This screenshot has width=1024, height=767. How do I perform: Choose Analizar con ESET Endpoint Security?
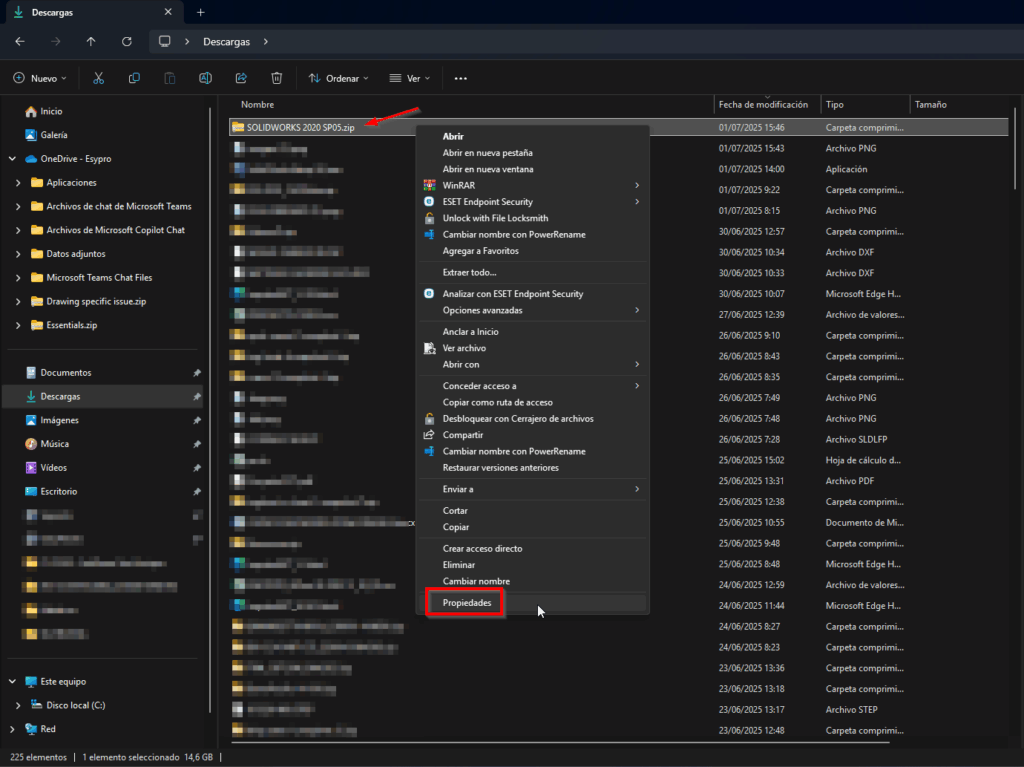pyautogui.click(x=533, y=294)
